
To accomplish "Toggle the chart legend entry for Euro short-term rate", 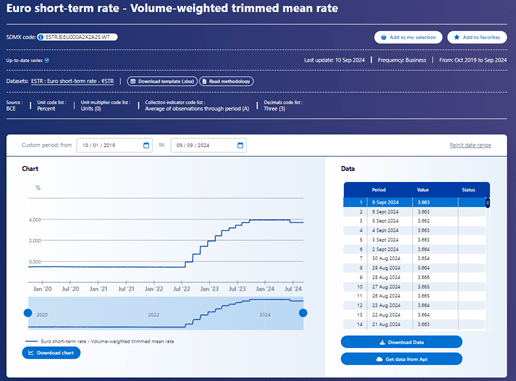I will (100, 341).
